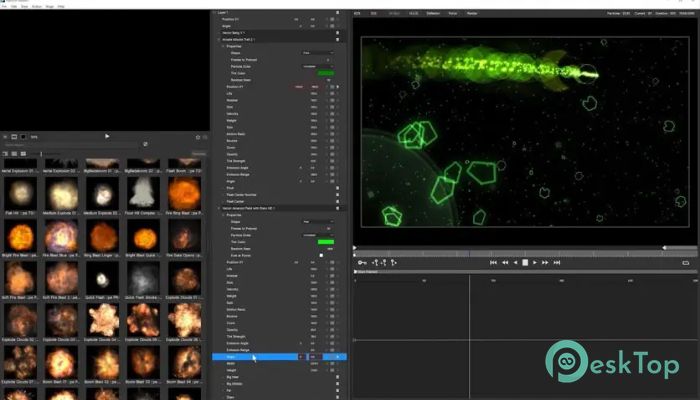
Task: Open the Edit menu
Action: point(14,7)
